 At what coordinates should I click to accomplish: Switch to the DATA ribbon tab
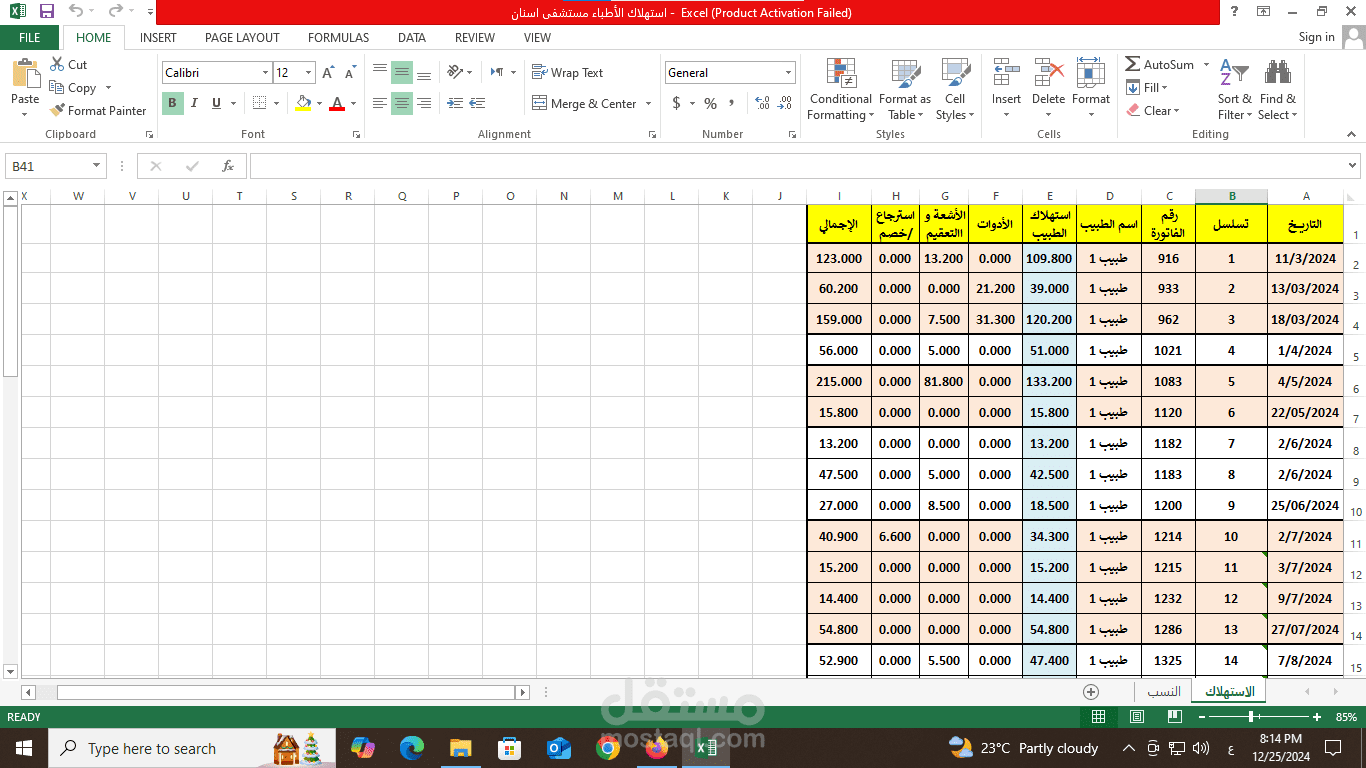[412, 38]
